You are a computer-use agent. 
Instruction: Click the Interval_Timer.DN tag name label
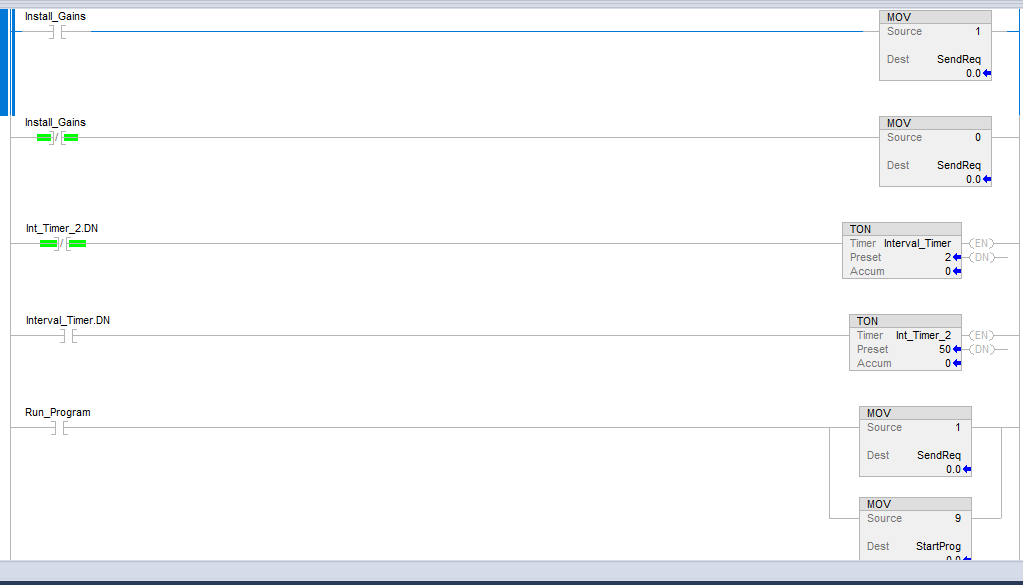point(68,320)
